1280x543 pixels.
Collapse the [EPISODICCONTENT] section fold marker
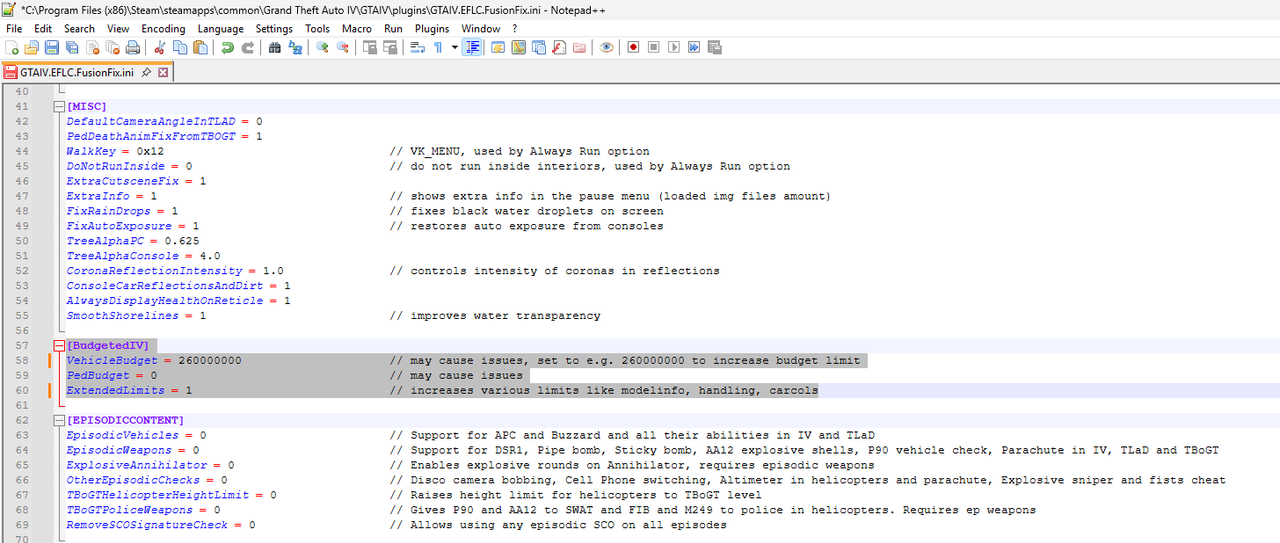click(x=59, y=421)
